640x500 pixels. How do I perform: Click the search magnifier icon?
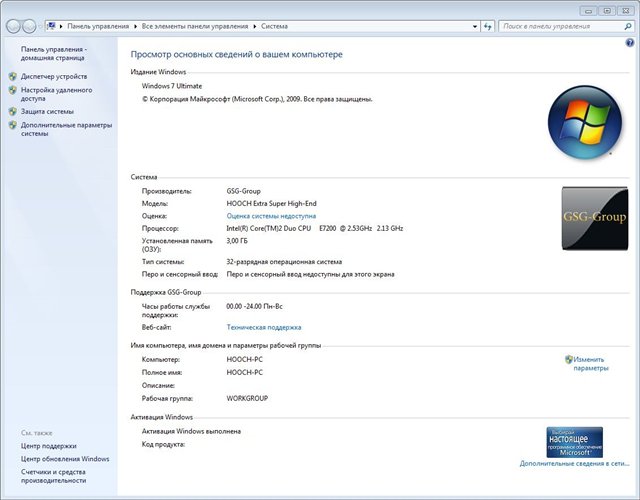coord(627,26)
